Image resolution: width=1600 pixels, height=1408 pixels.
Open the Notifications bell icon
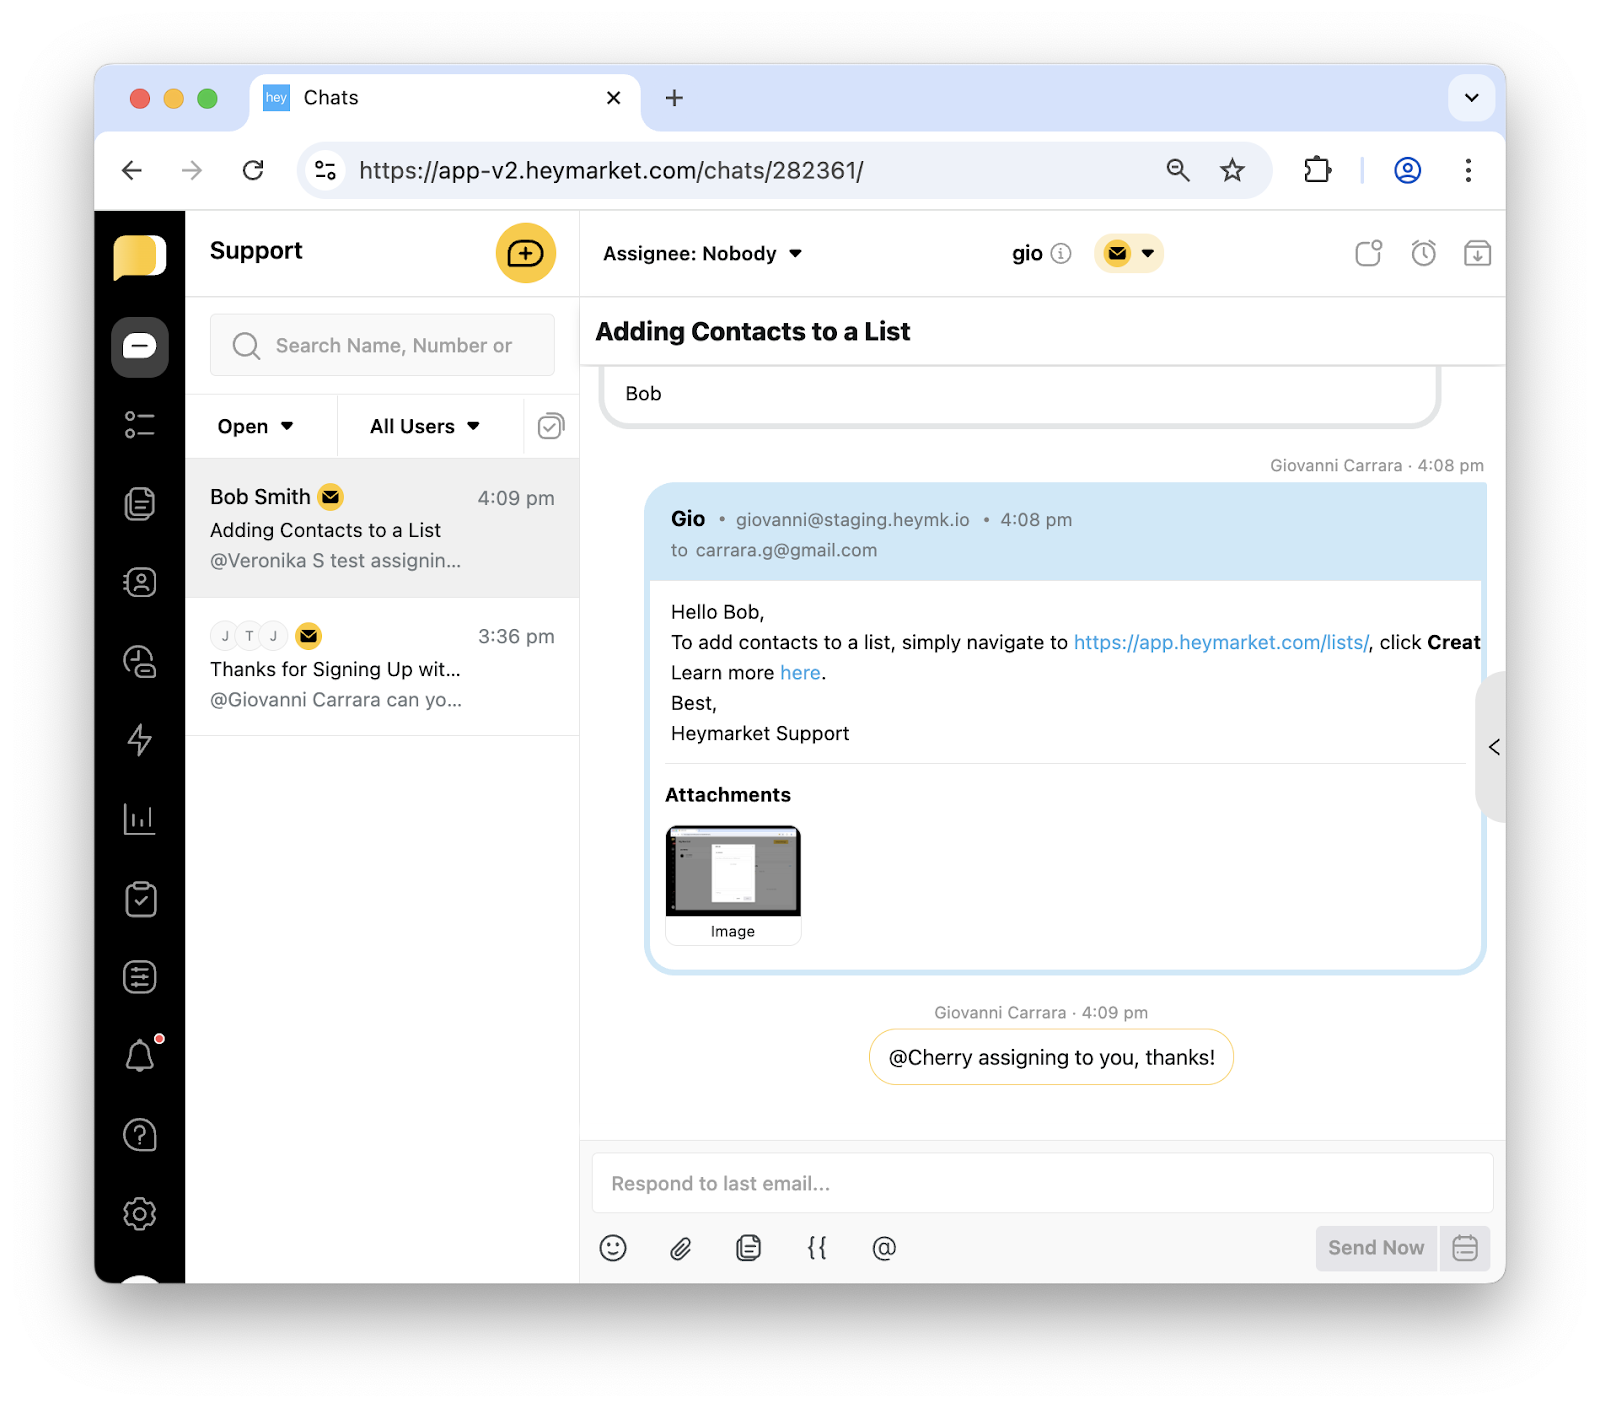[x=139, y=1056]
